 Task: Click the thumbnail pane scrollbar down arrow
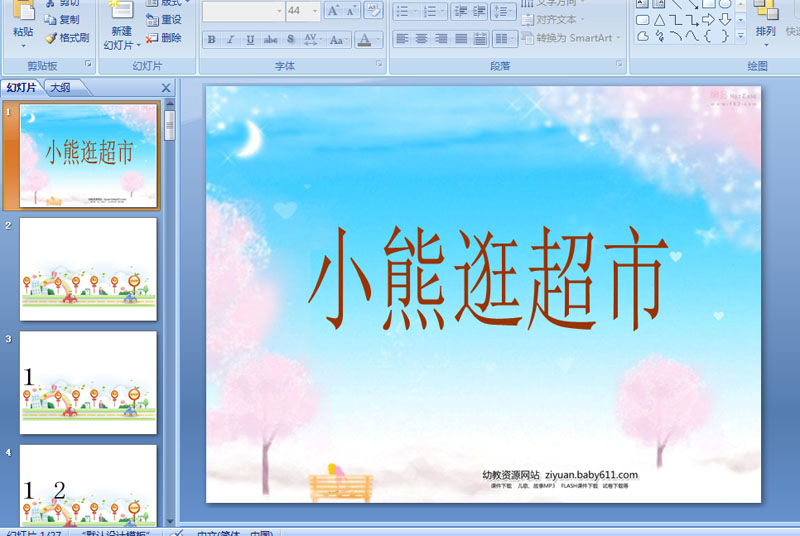[x=170, y=521]
